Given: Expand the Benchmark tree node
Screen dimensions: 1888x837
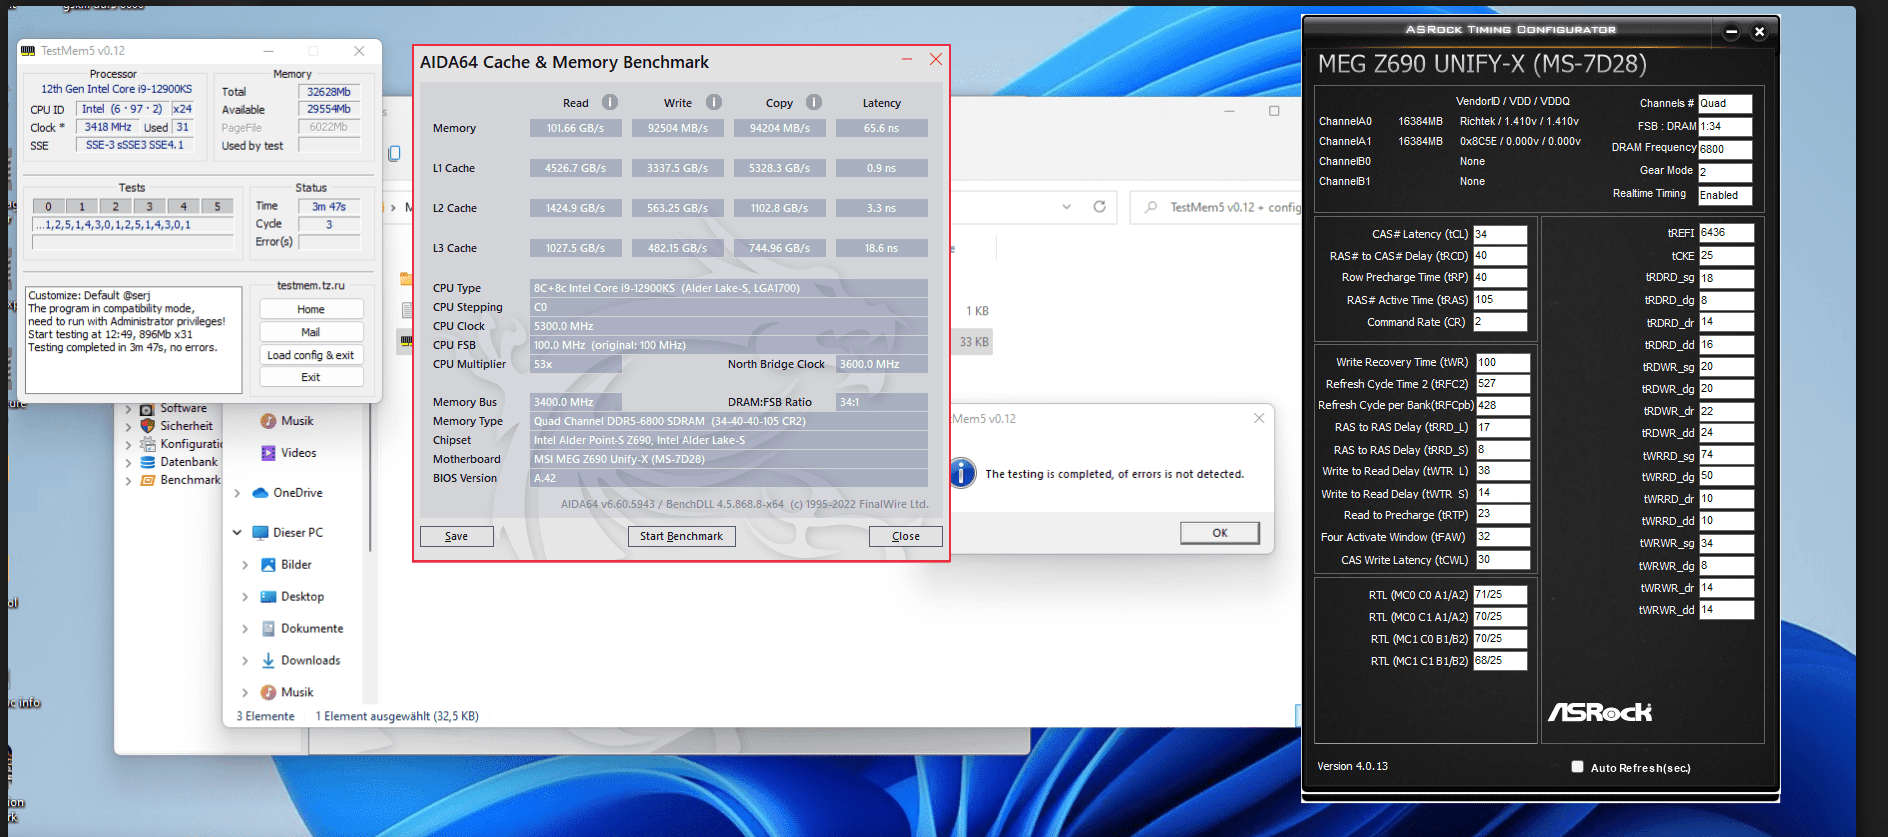Looking at the screenshot, I should (x=128, y=481).
